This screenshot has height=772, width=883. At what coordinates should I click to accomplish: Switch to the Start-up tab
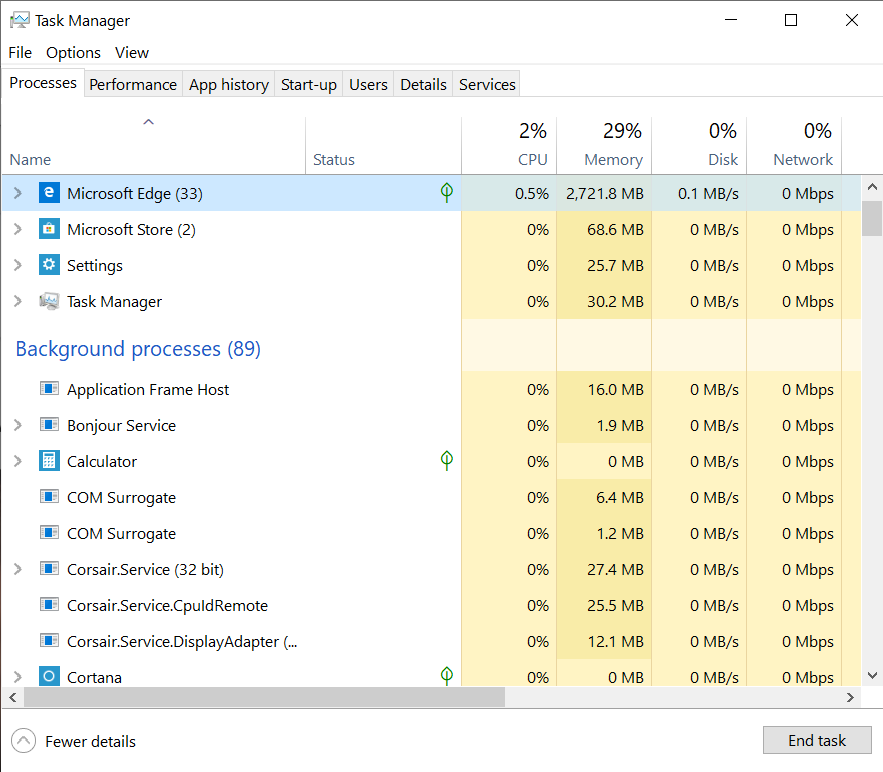tap(309, 84)
